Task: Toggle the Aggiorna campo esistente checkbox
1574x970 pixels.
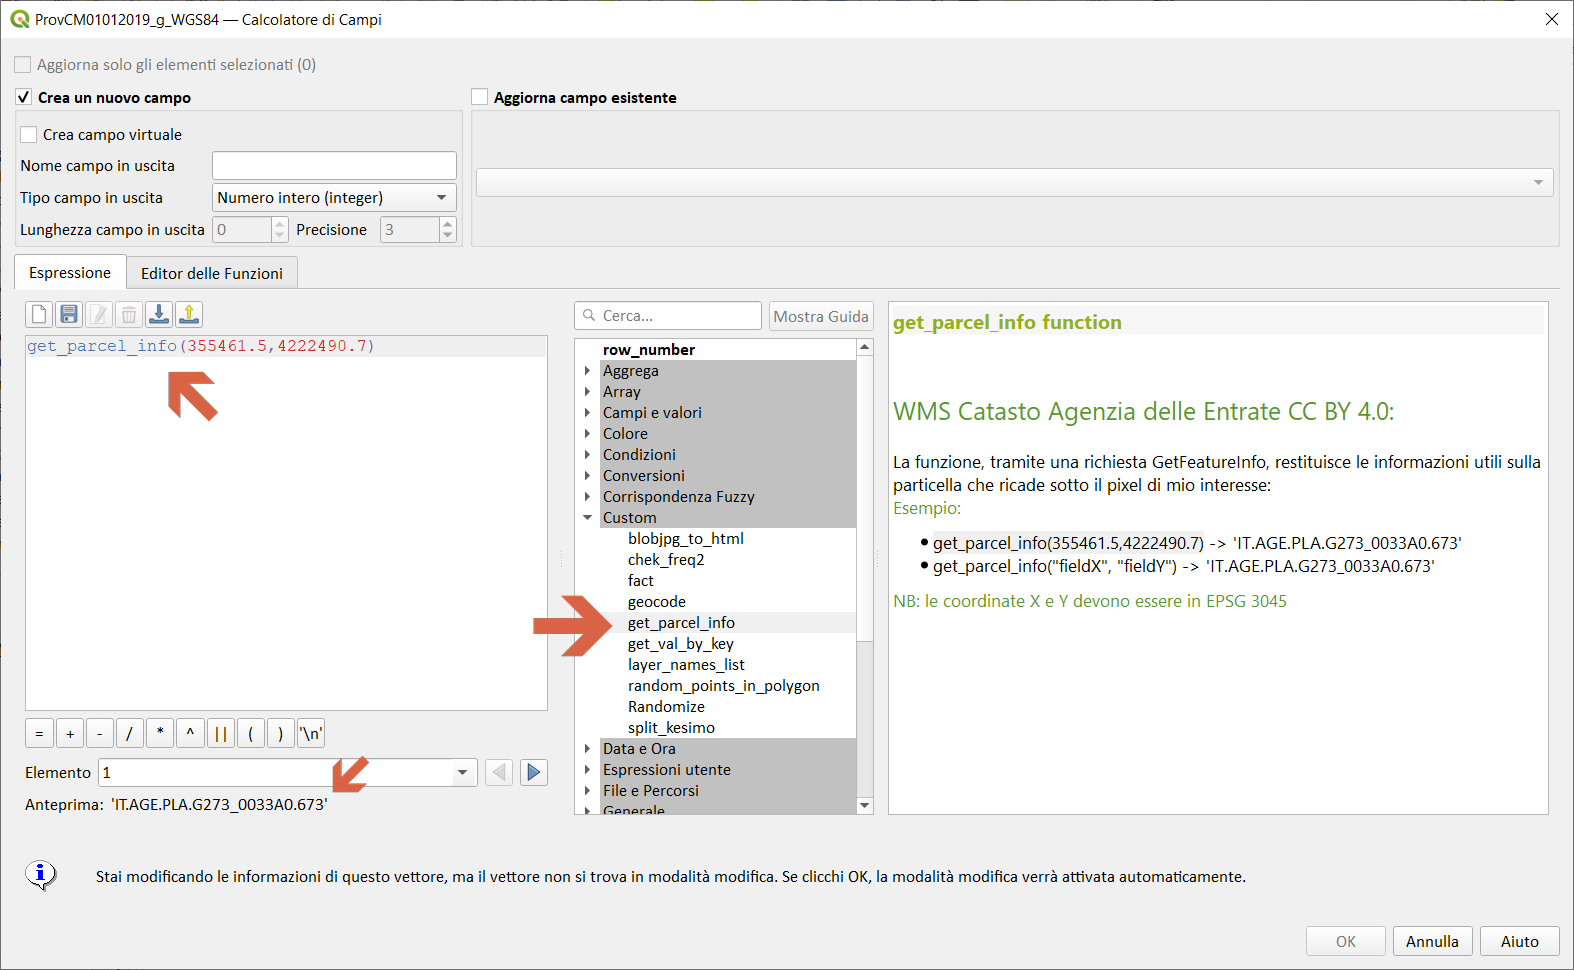Action: point(480,97)
